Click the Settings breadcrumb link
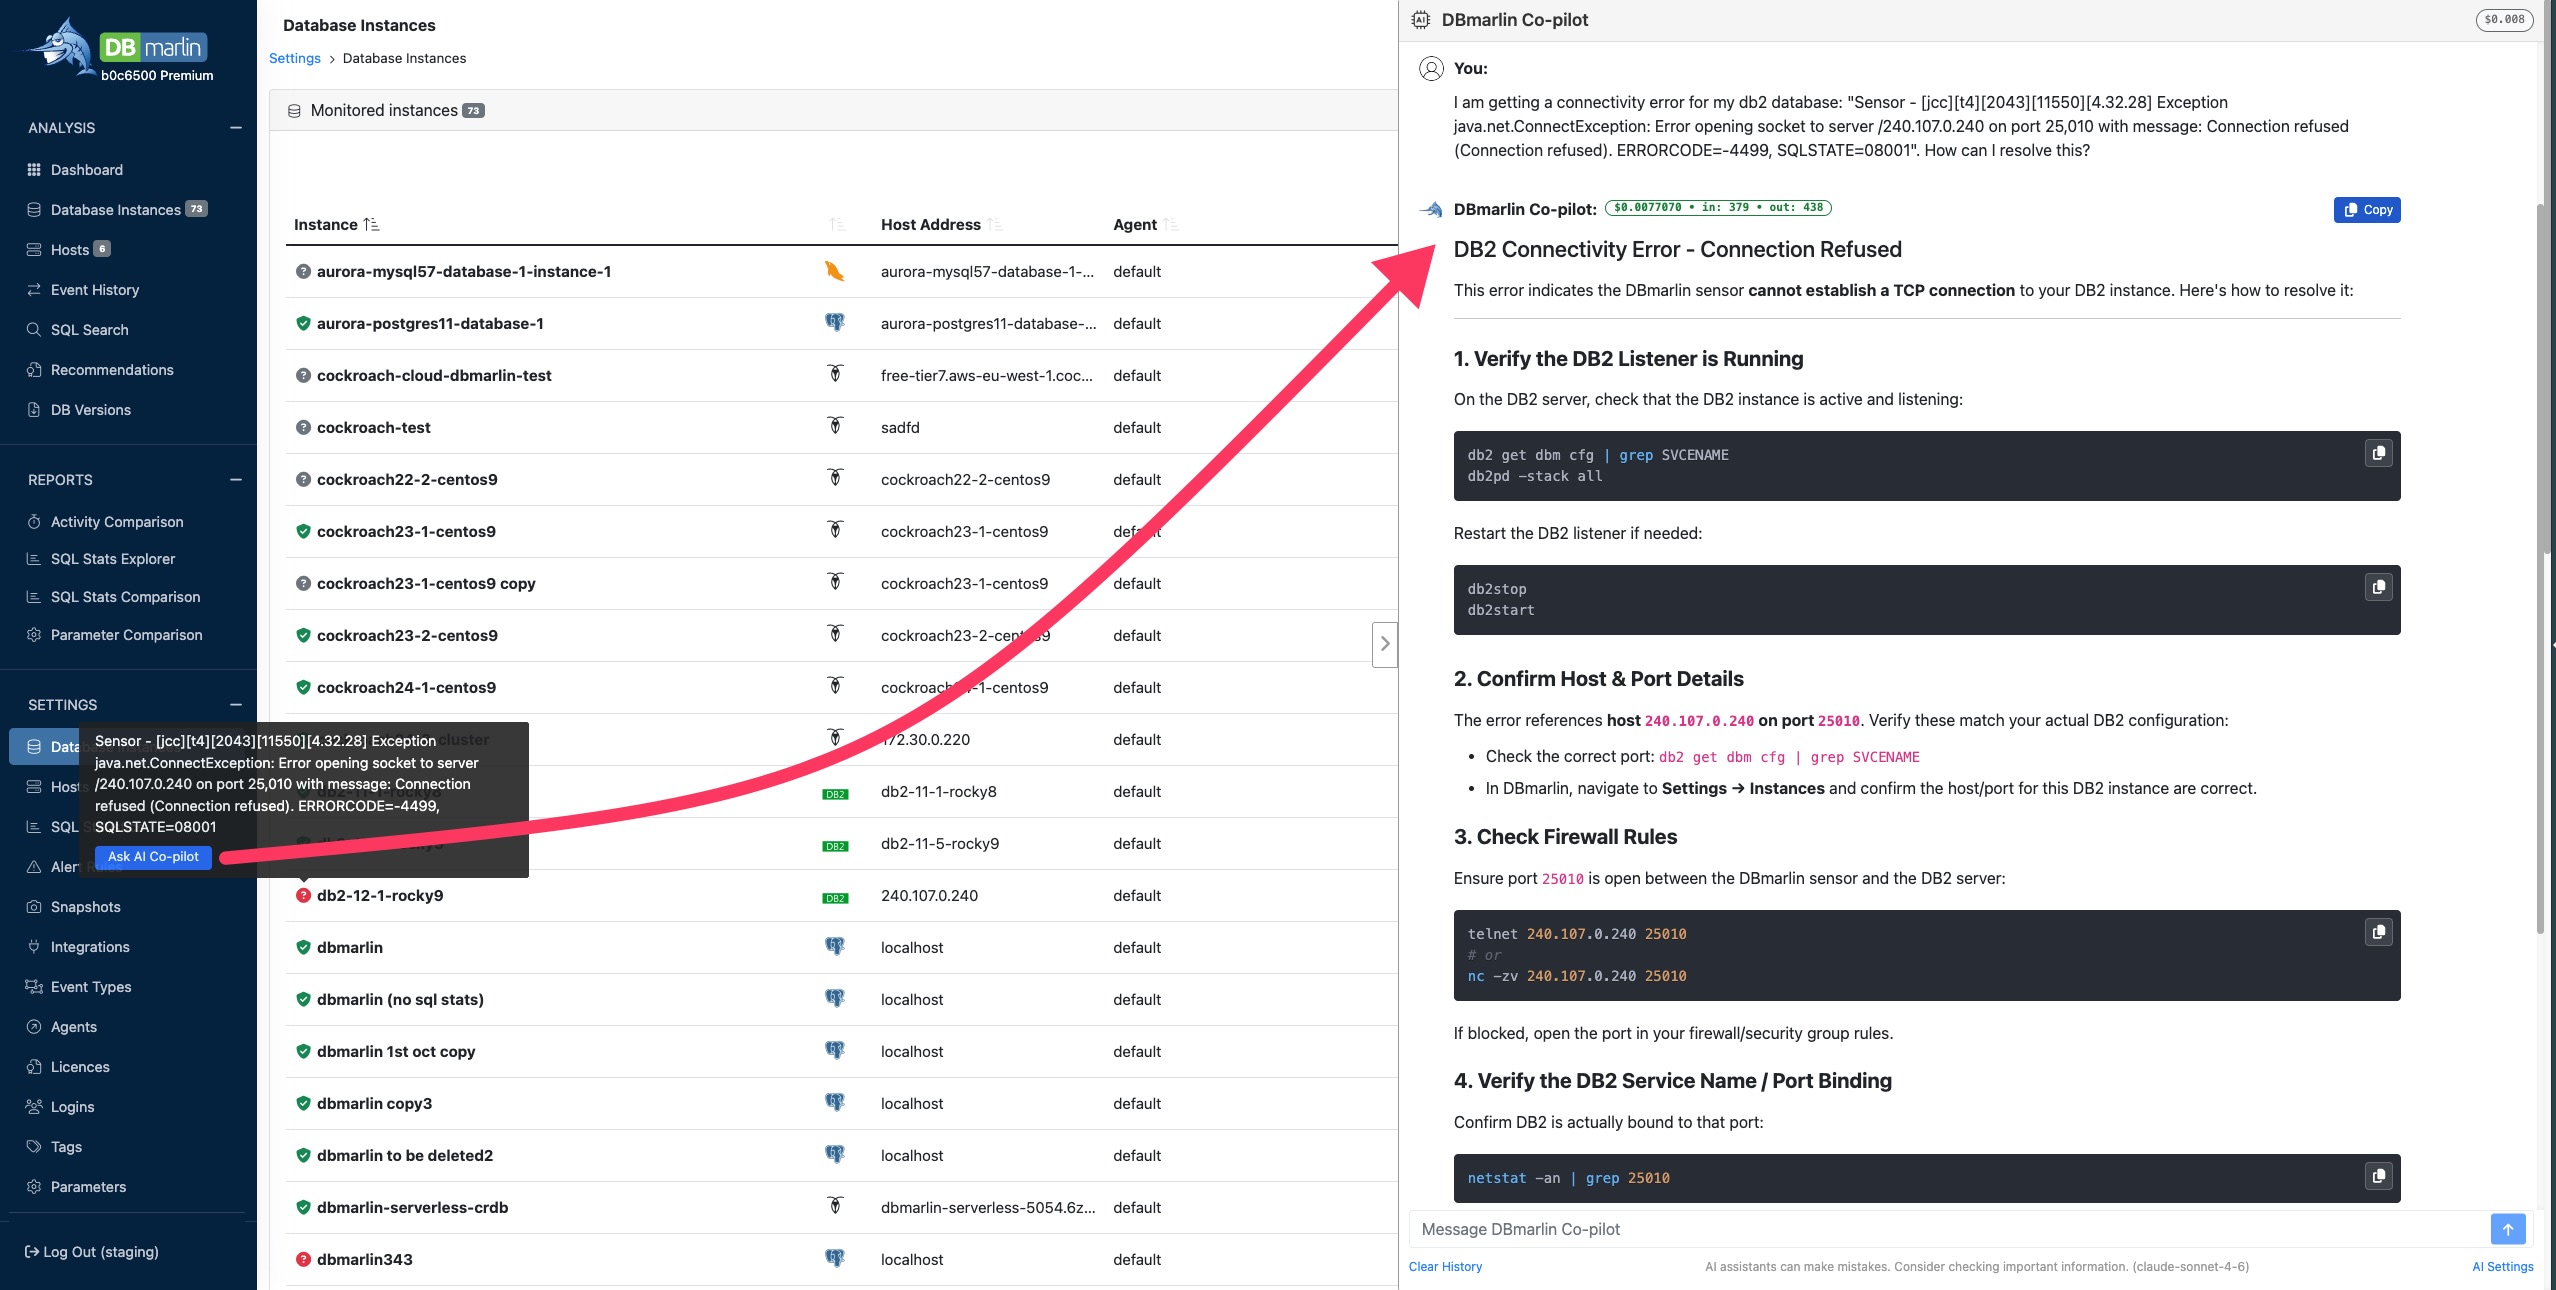Image resolution: width=2556 pixels, height=1290 pixels. [x=295, y=58]
